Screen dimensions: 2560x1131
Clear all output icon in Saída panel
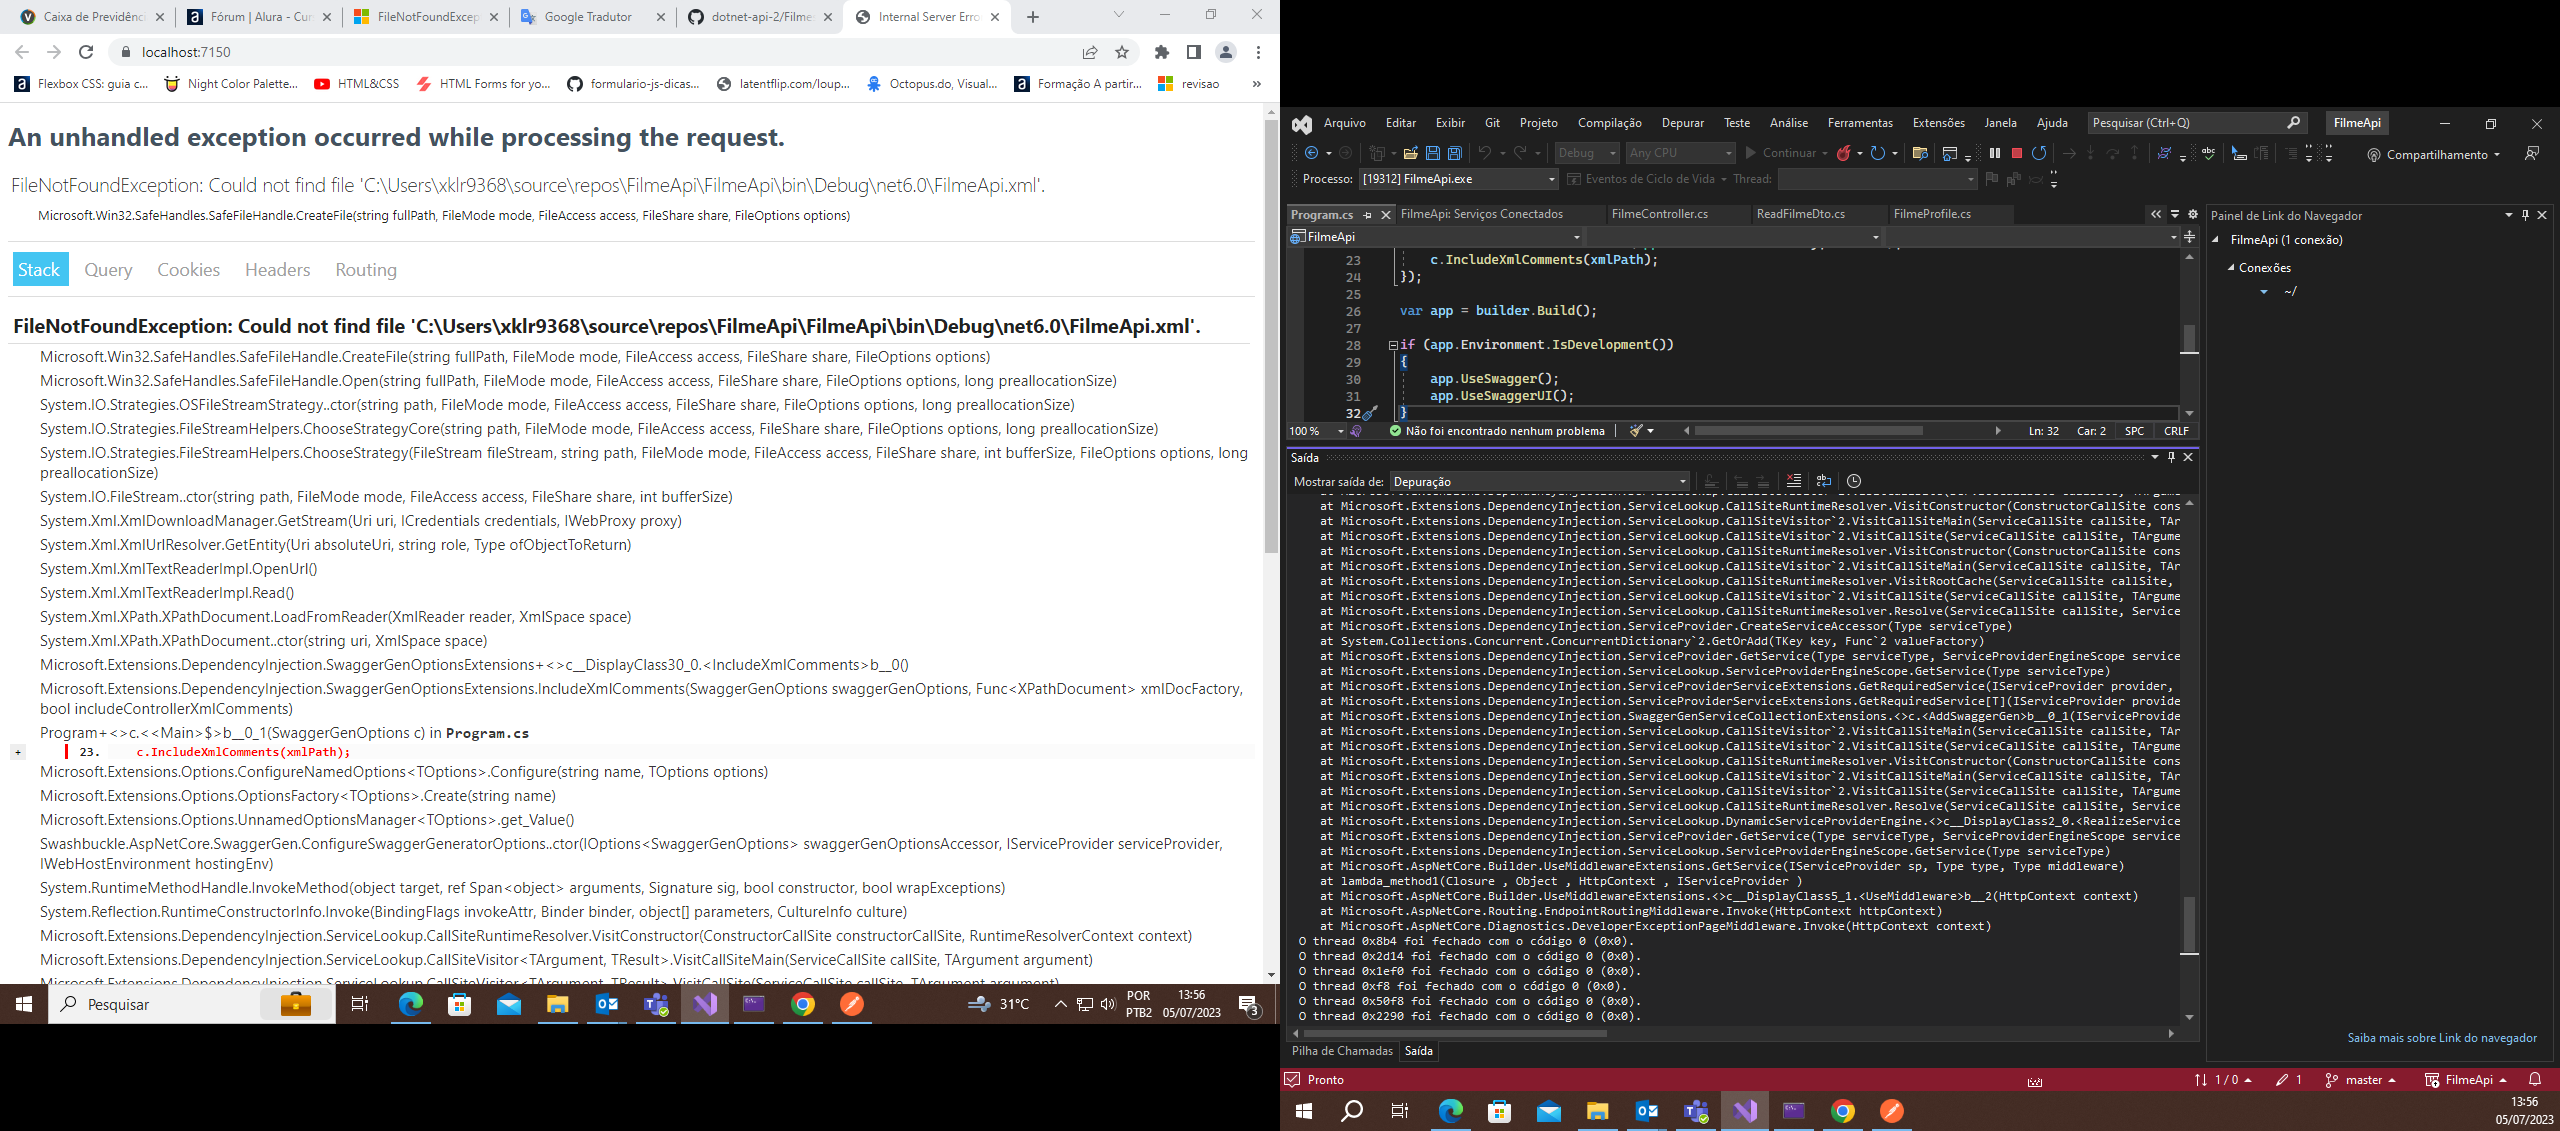pyautogui.click(x=1793, y=481)
